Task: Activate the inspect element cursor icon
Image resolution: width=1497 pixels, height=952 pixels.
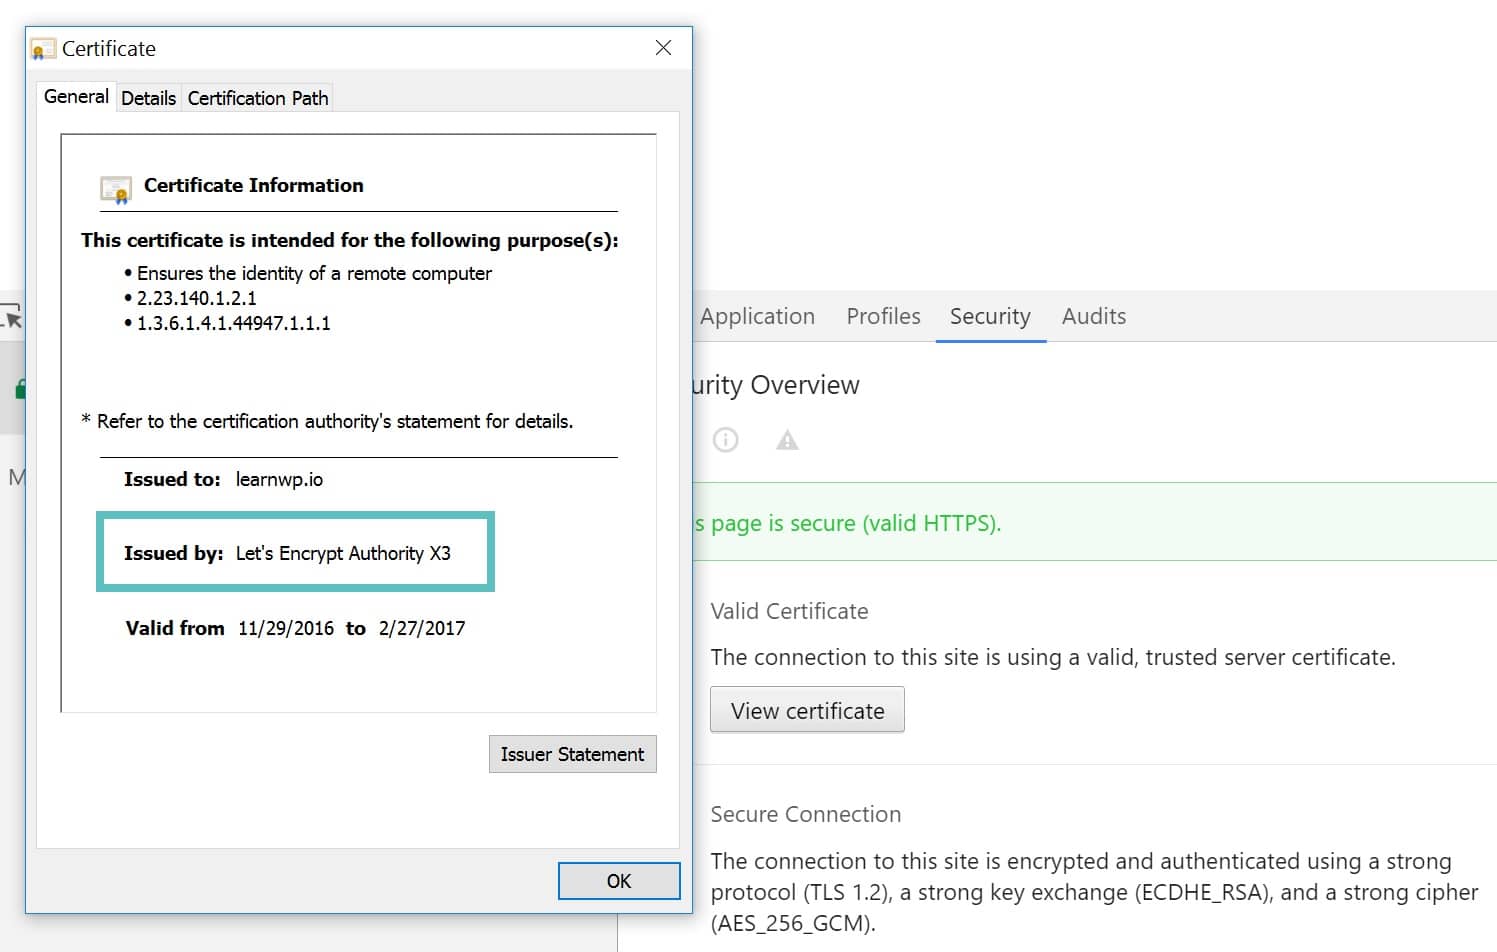Action: pyautogui.click(x=11, y=318)
